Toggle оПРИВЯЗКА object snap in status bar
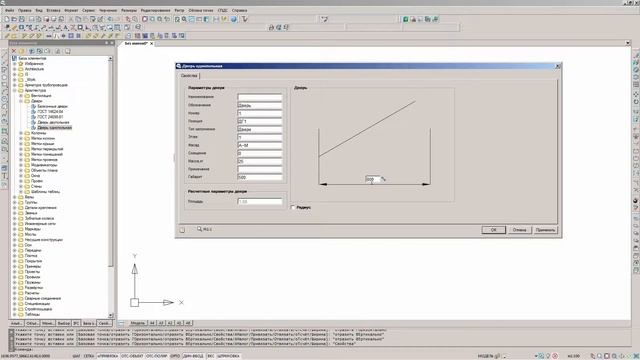This screenshot has height=360, width=640. coord(108,356)
